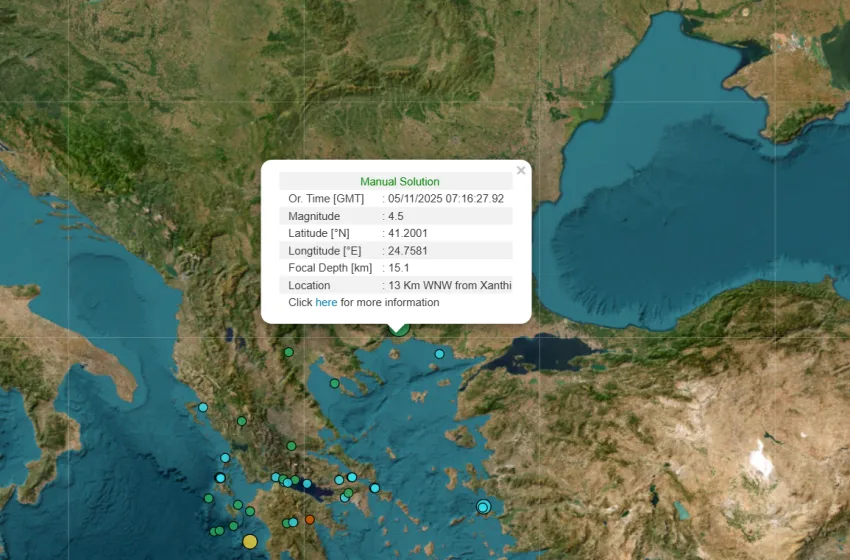The height and width of the screenshot is (560, 850).
Task: Click the Location text '13 Km WNW from Xanthi'
Action: 450,285
